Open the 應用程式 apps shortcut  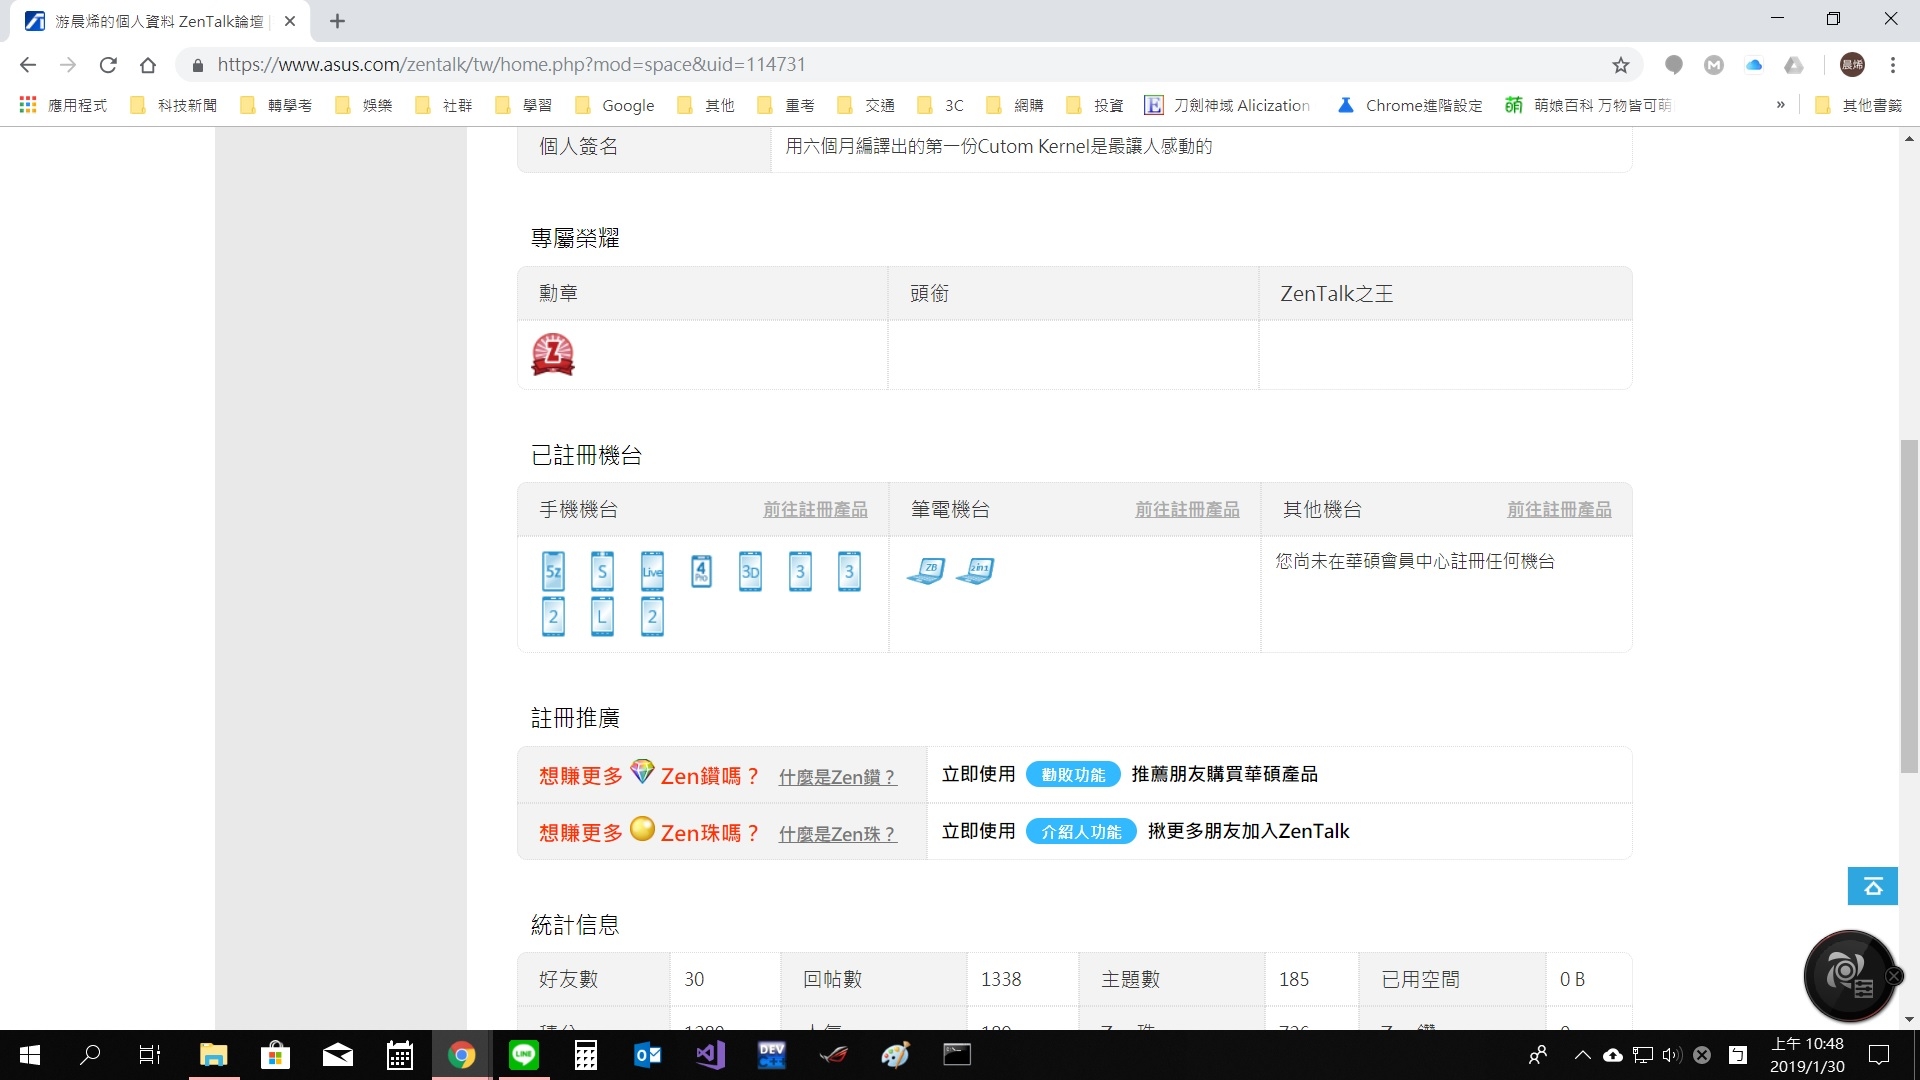pyautogui.click(x=63, y=105)
